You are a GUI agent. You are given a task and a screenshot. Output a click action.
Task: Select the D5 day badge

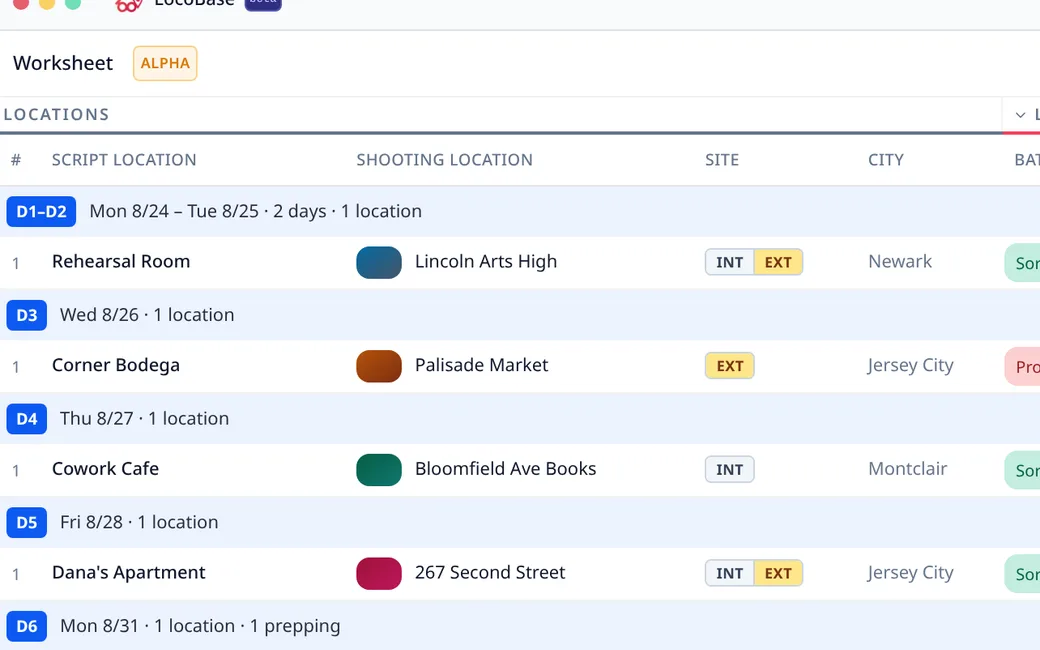(27, 523)
